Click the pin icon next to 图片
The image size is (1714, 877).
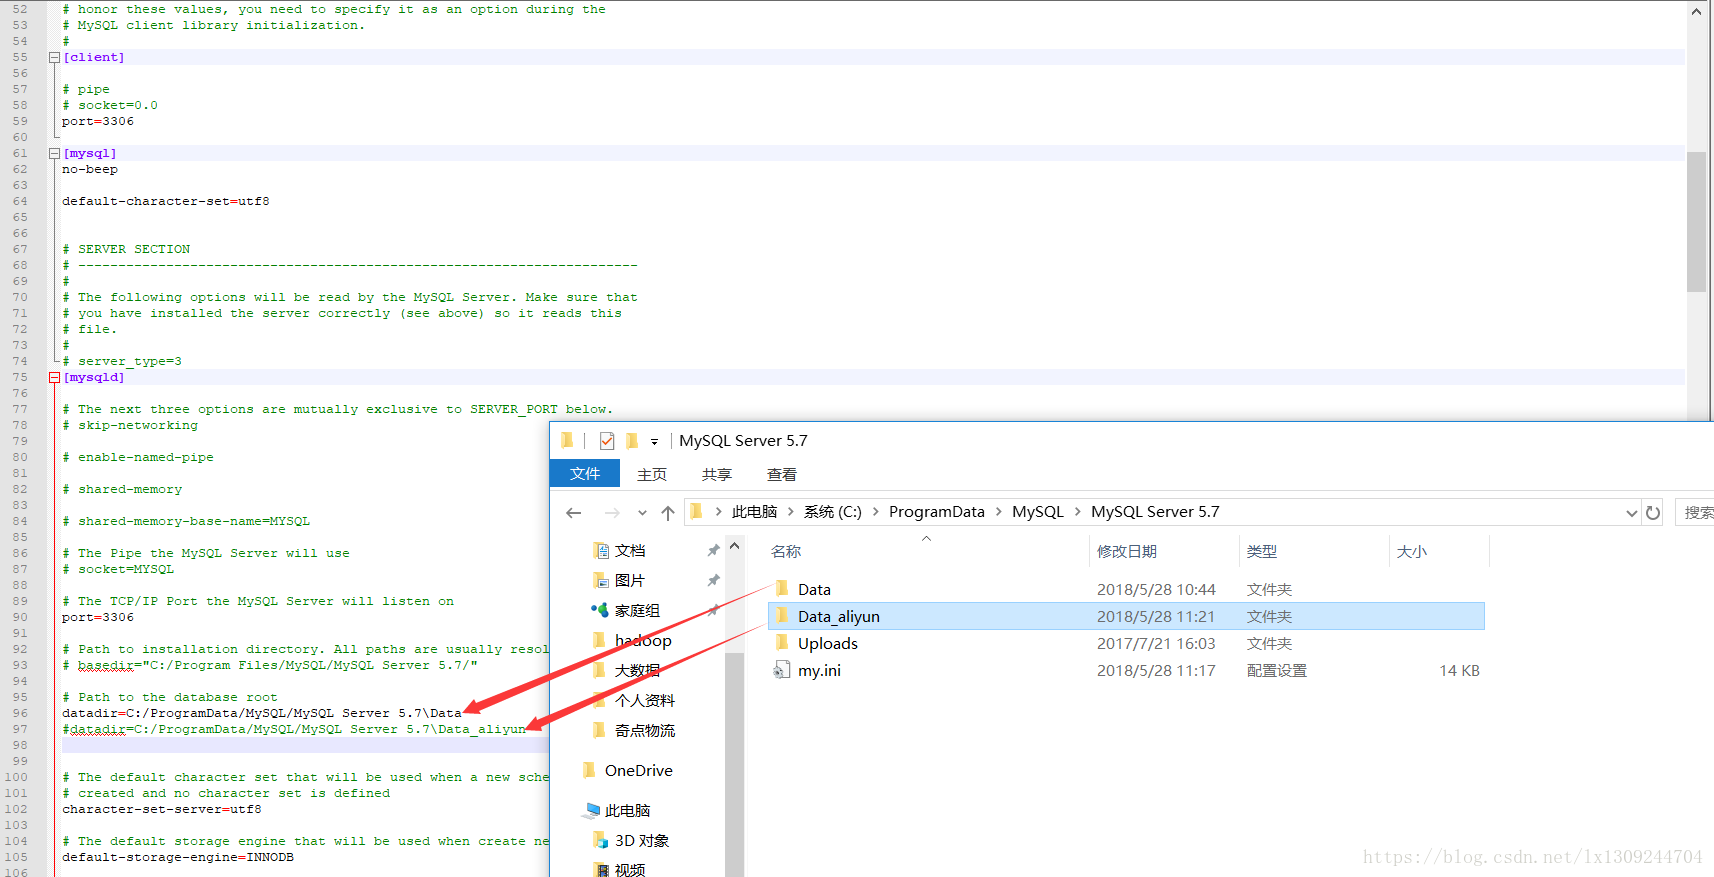[713, 581]
